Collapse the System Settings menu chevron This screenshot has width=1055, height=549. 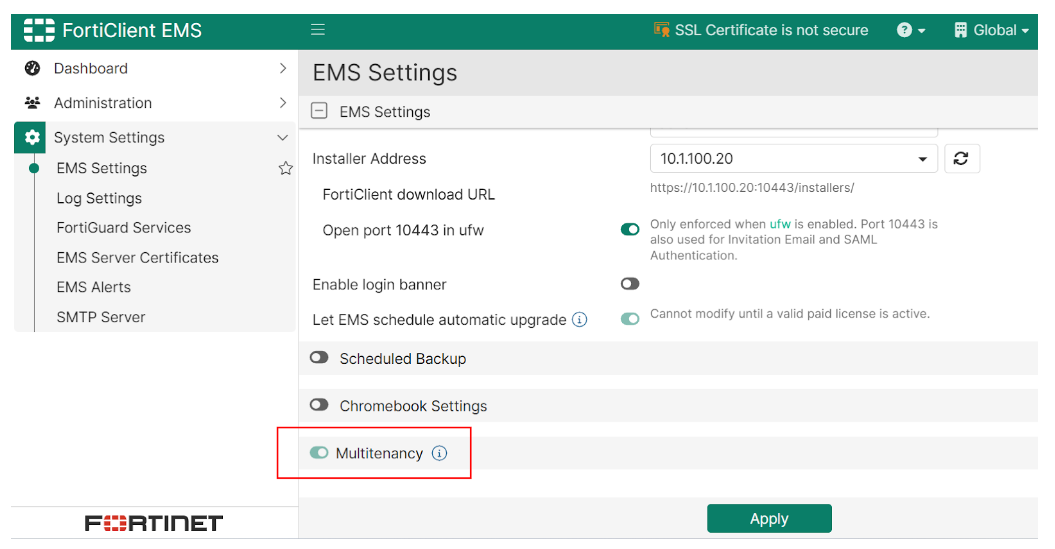pyautogui.click(x=283, y=137)
